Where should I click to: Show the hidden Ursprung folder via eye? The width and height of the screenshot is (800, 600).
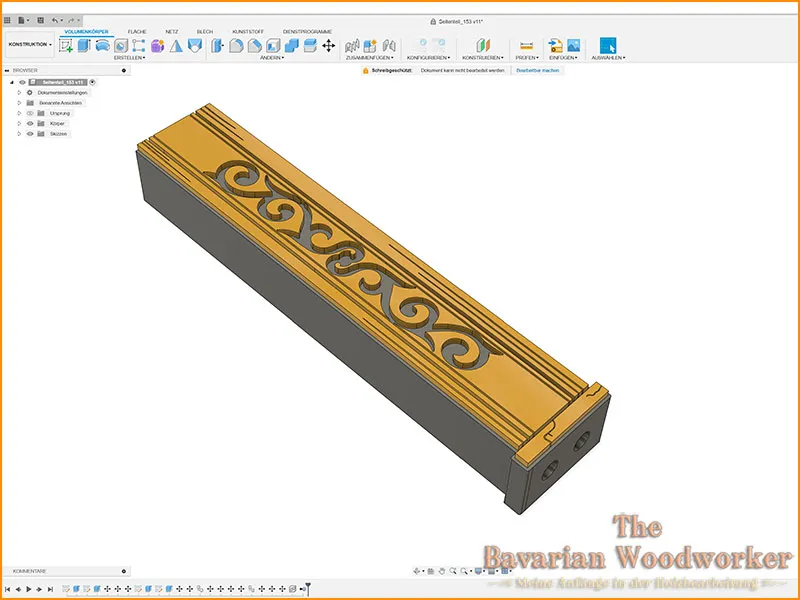click(x=30, y=113)
